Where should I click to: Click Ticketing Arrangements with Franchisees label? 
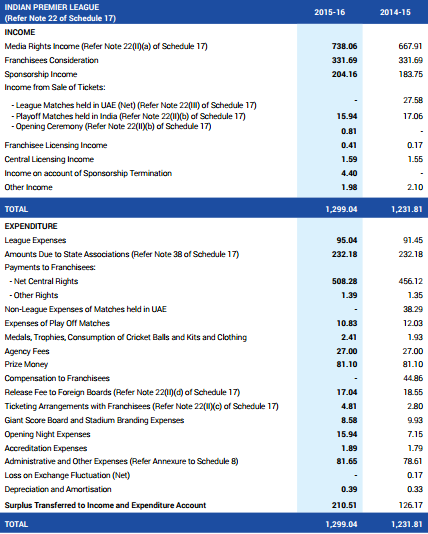[x=141, y=406]
